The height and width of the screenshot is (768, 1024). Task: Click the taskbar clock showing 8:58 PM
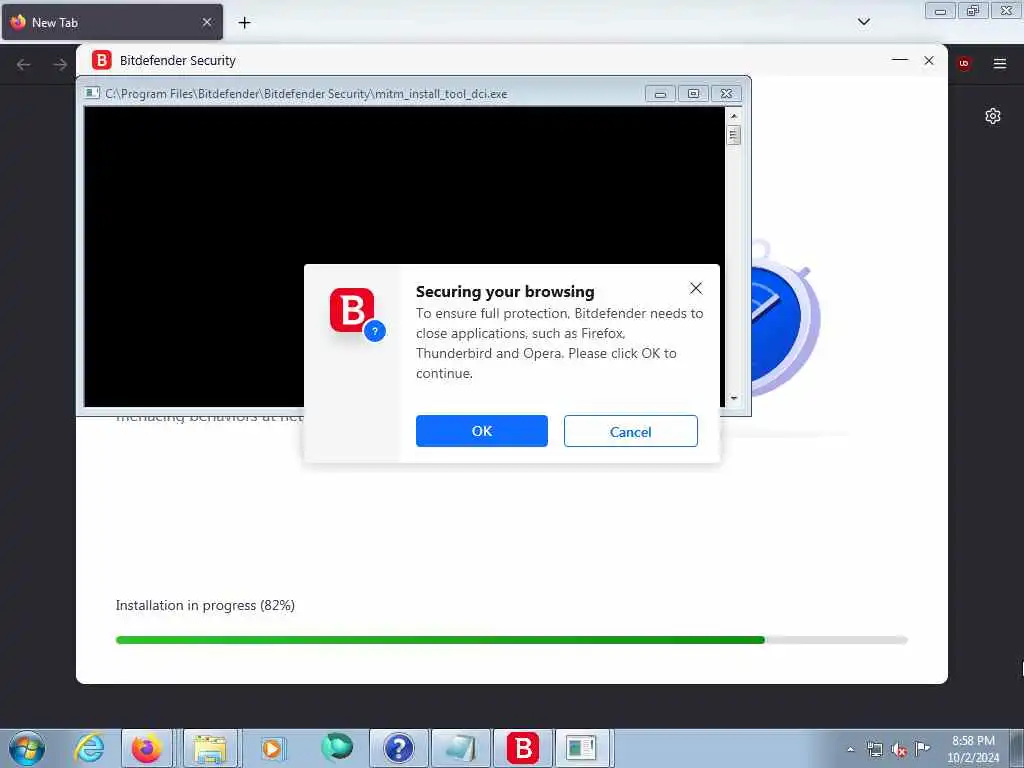pyautogui.click(x=973, y=749)
